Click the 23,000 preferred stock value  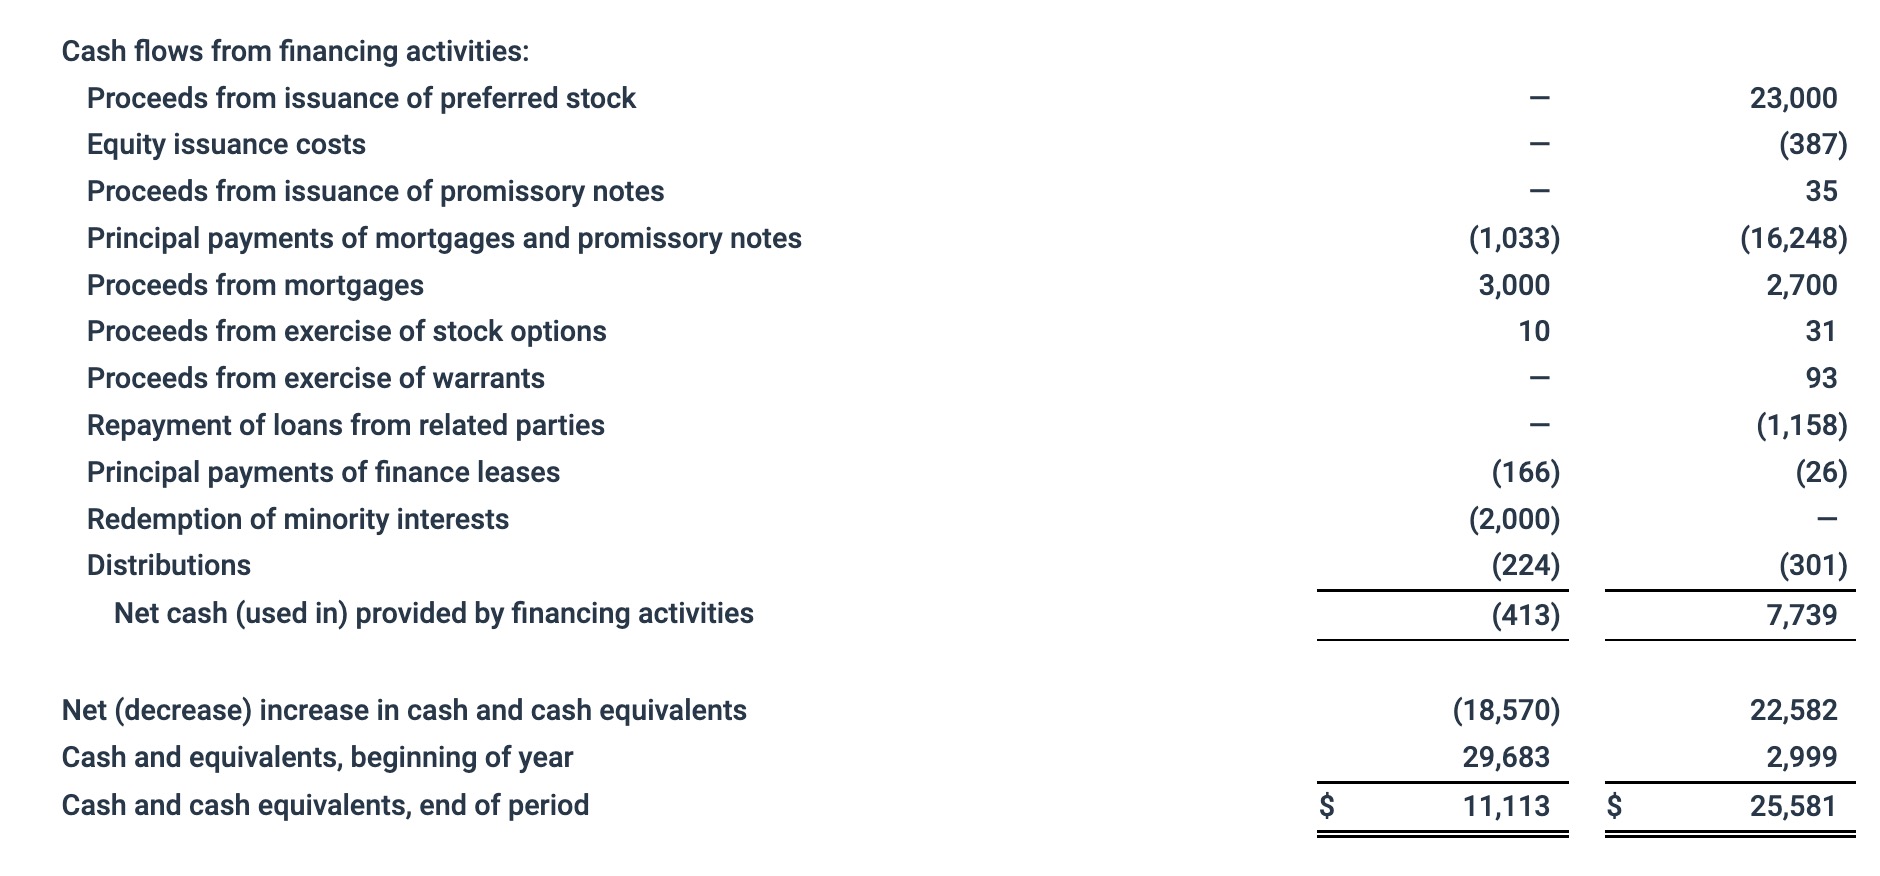[x=1793, y=98]
